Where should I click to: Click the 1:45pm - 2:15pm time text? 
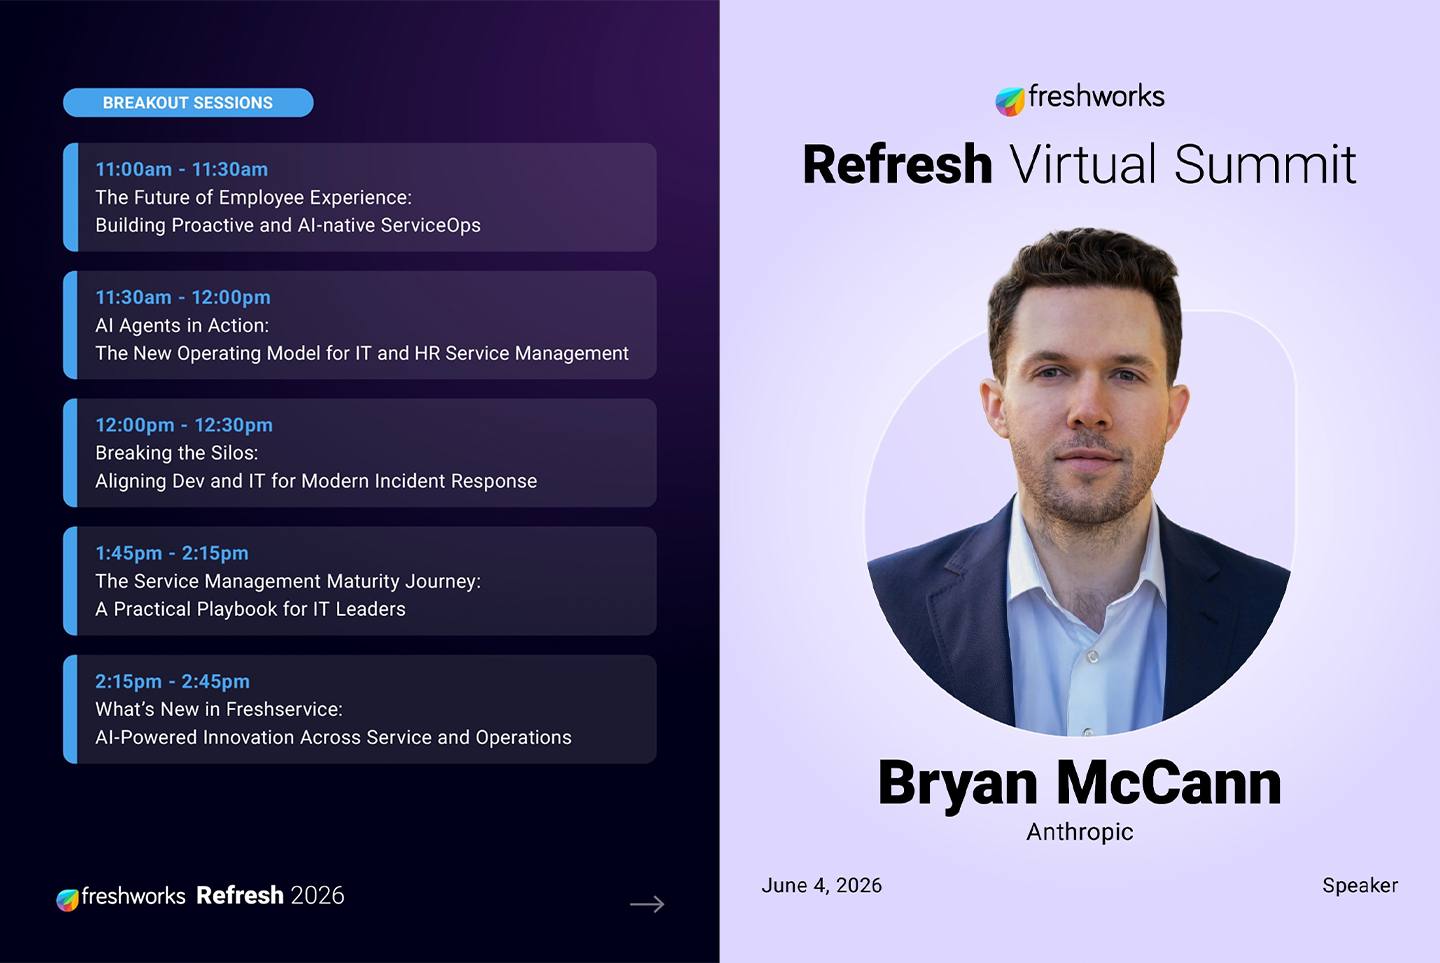click(172, 553)
